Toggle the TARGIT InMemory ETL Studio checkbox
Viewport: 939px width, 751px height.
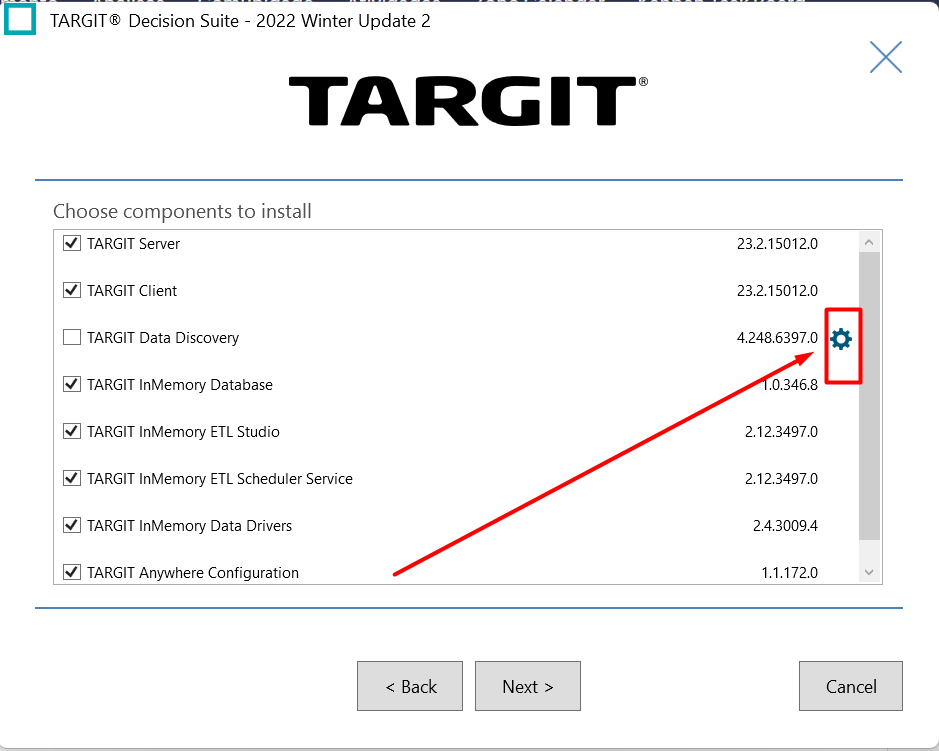[x=72, y=431]
